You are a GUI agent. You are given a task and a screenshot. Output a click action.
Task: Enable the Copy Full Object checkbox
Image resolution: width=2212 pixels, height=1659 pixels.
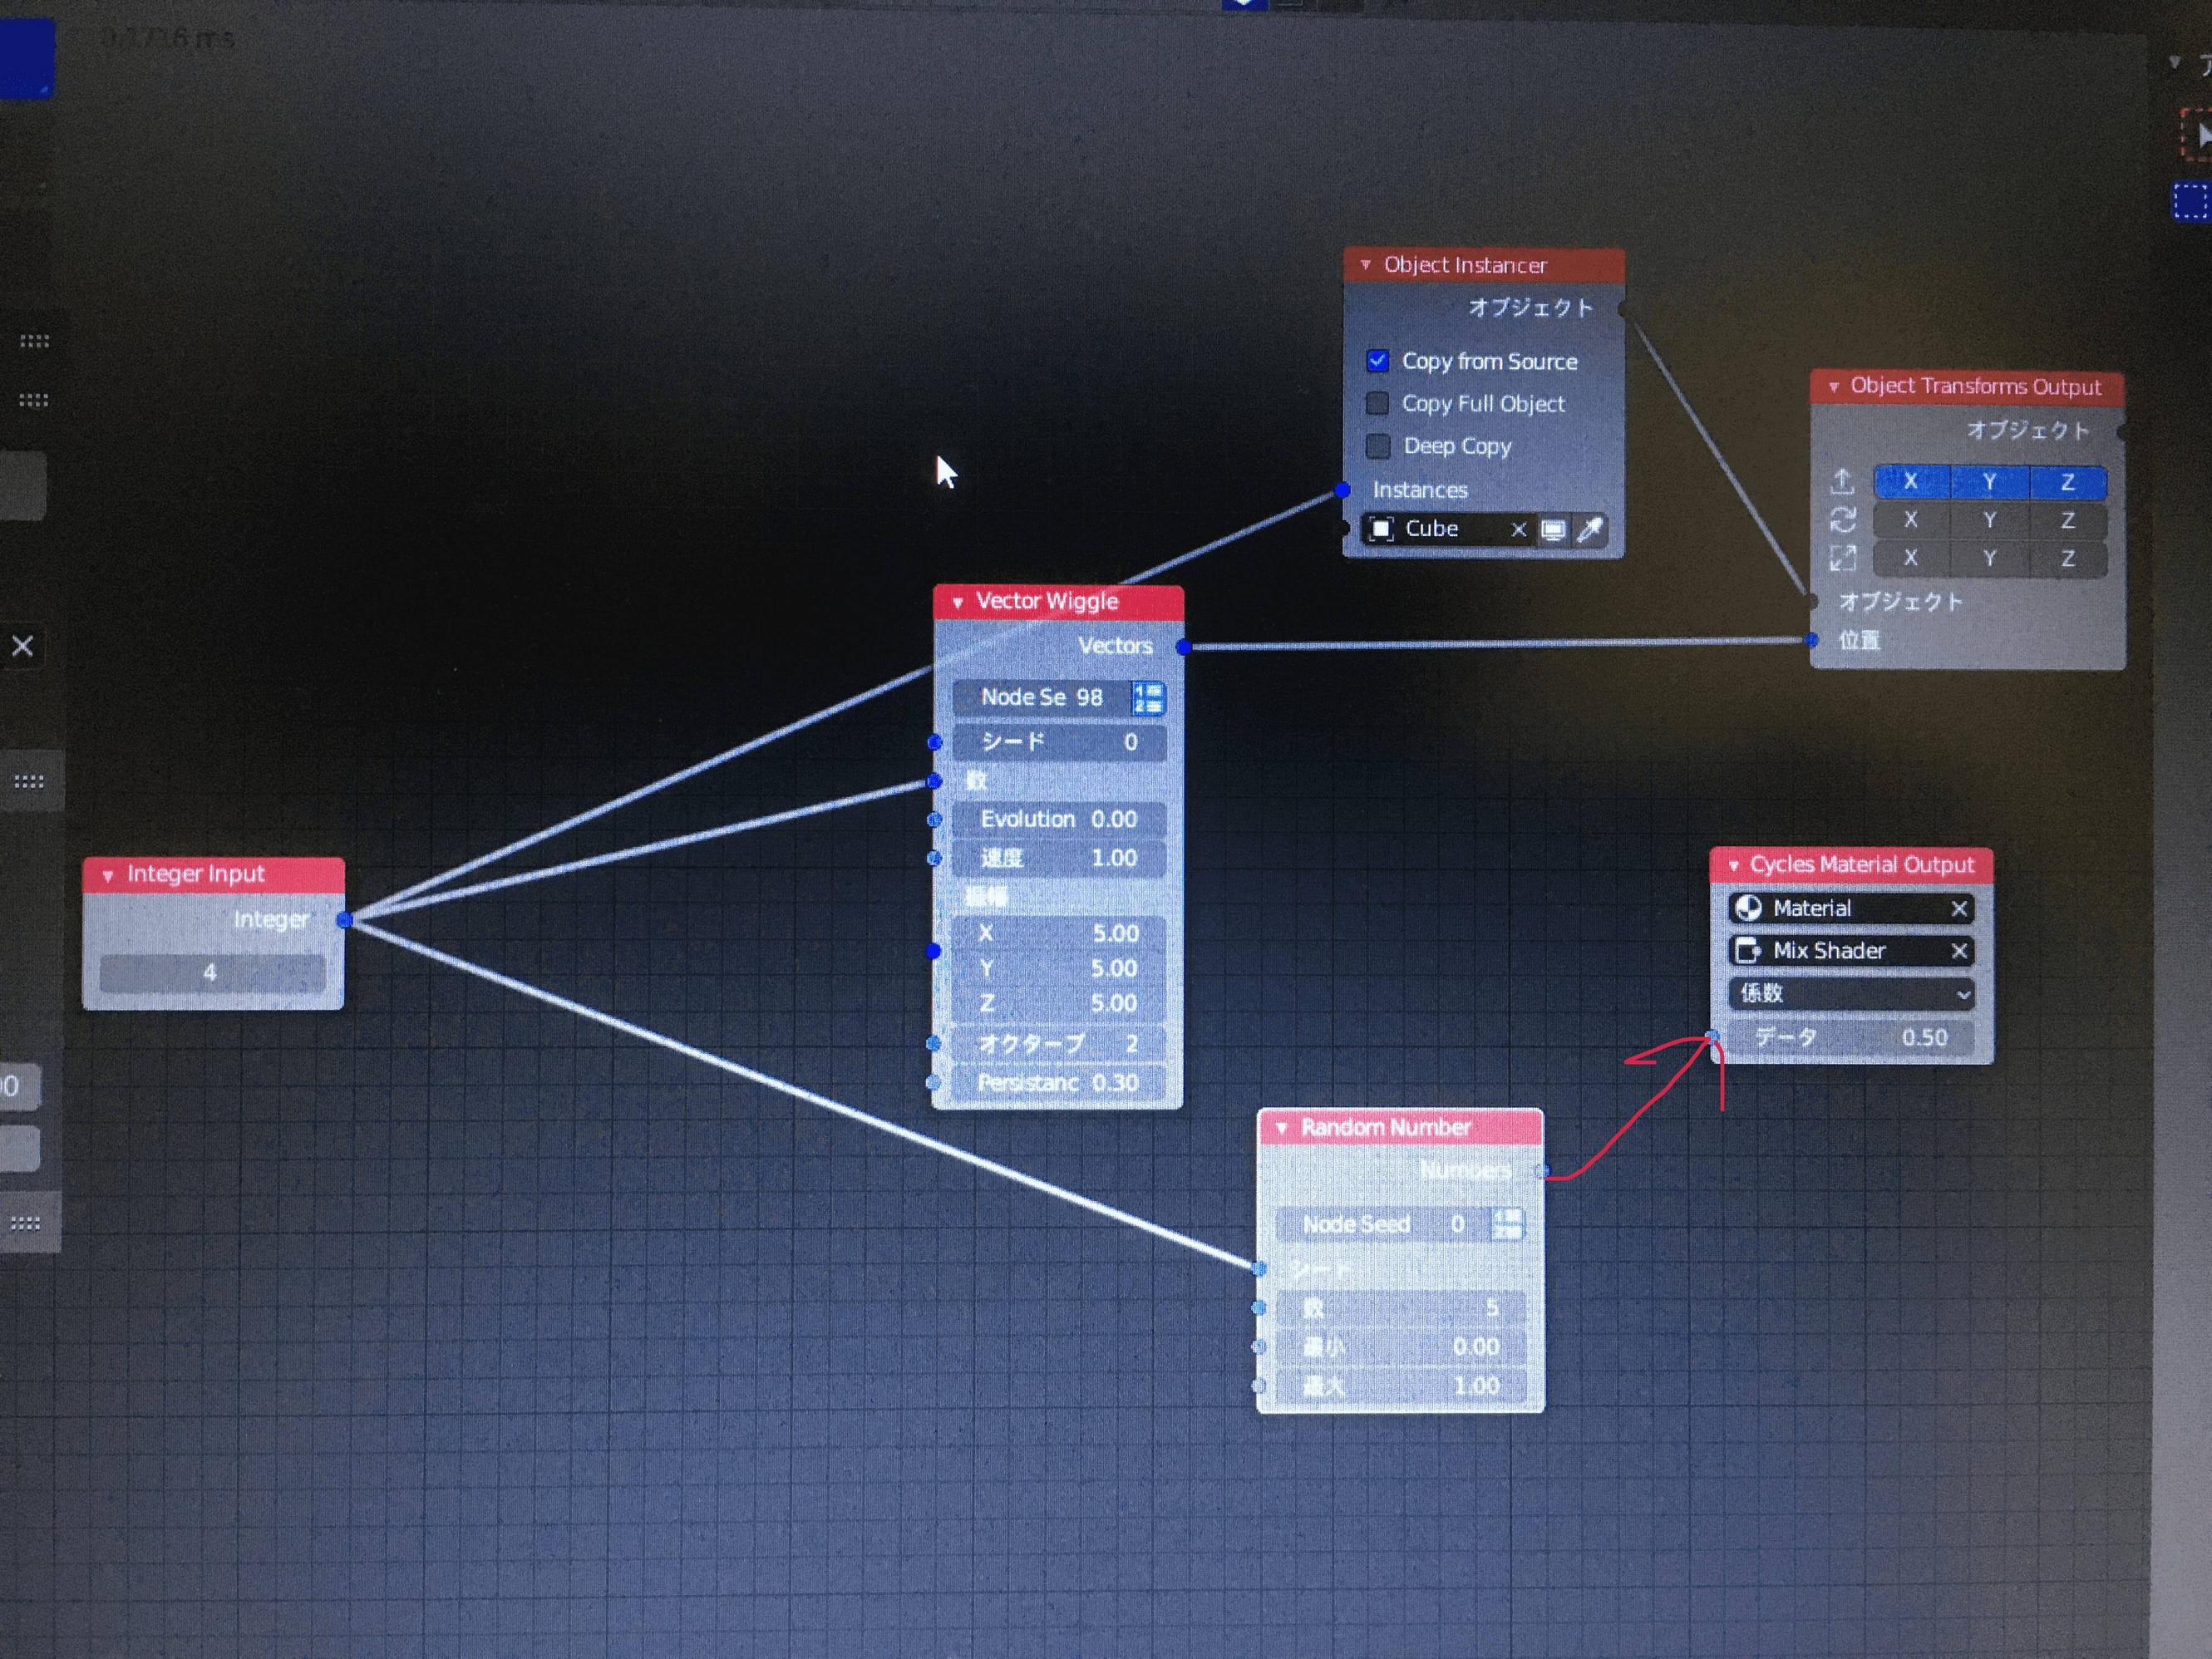(x=1377, y=403)
